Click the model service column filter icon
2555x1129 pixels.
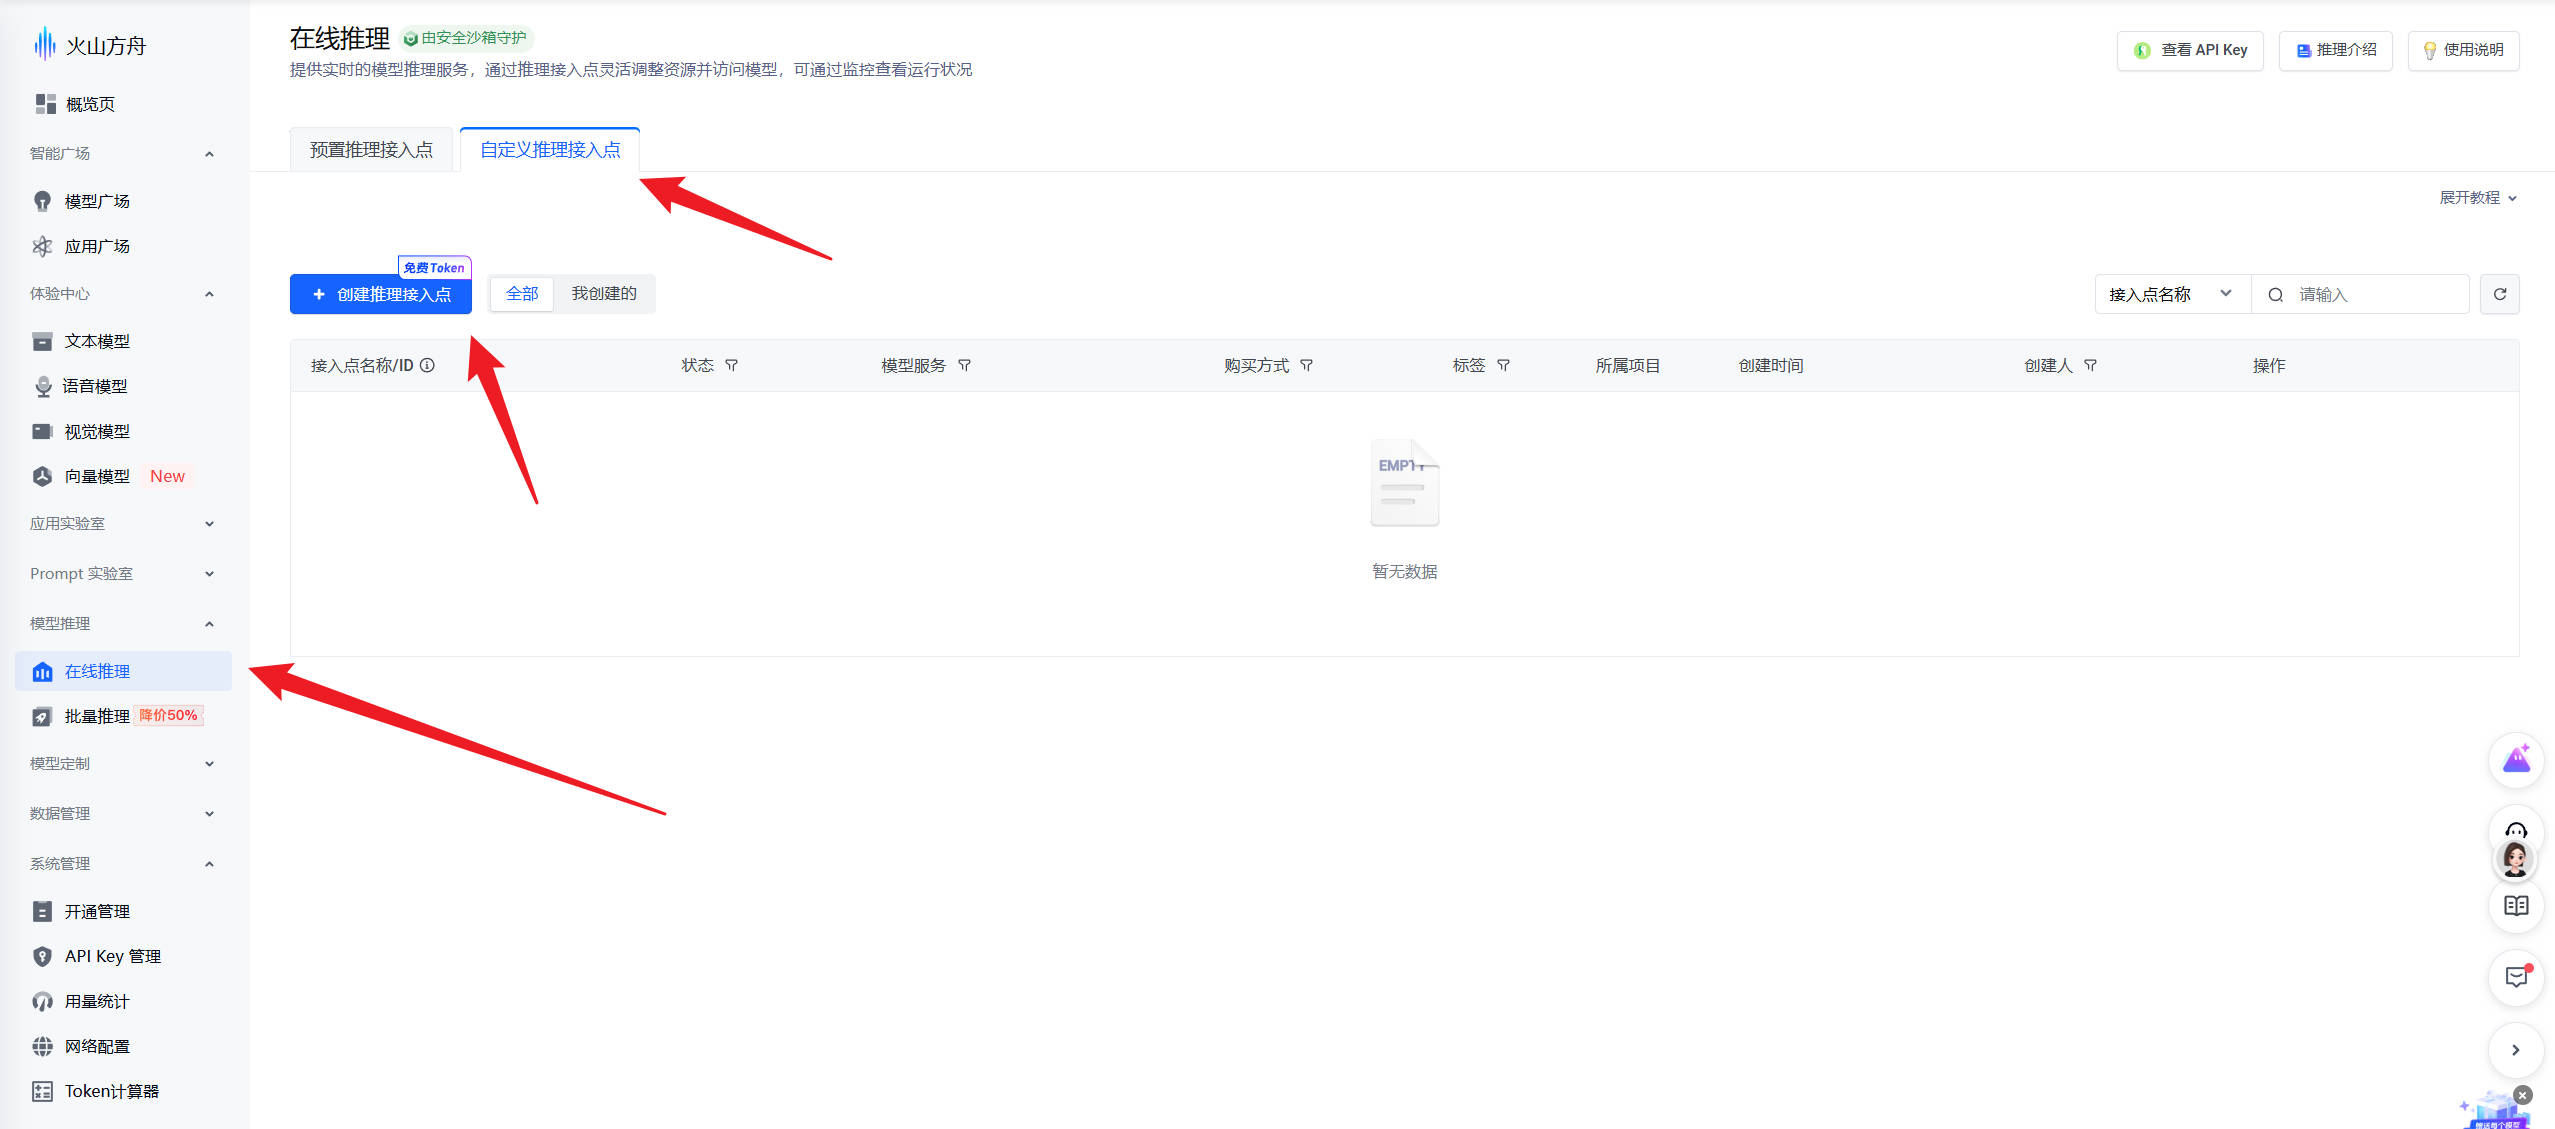tap(965, 366)
